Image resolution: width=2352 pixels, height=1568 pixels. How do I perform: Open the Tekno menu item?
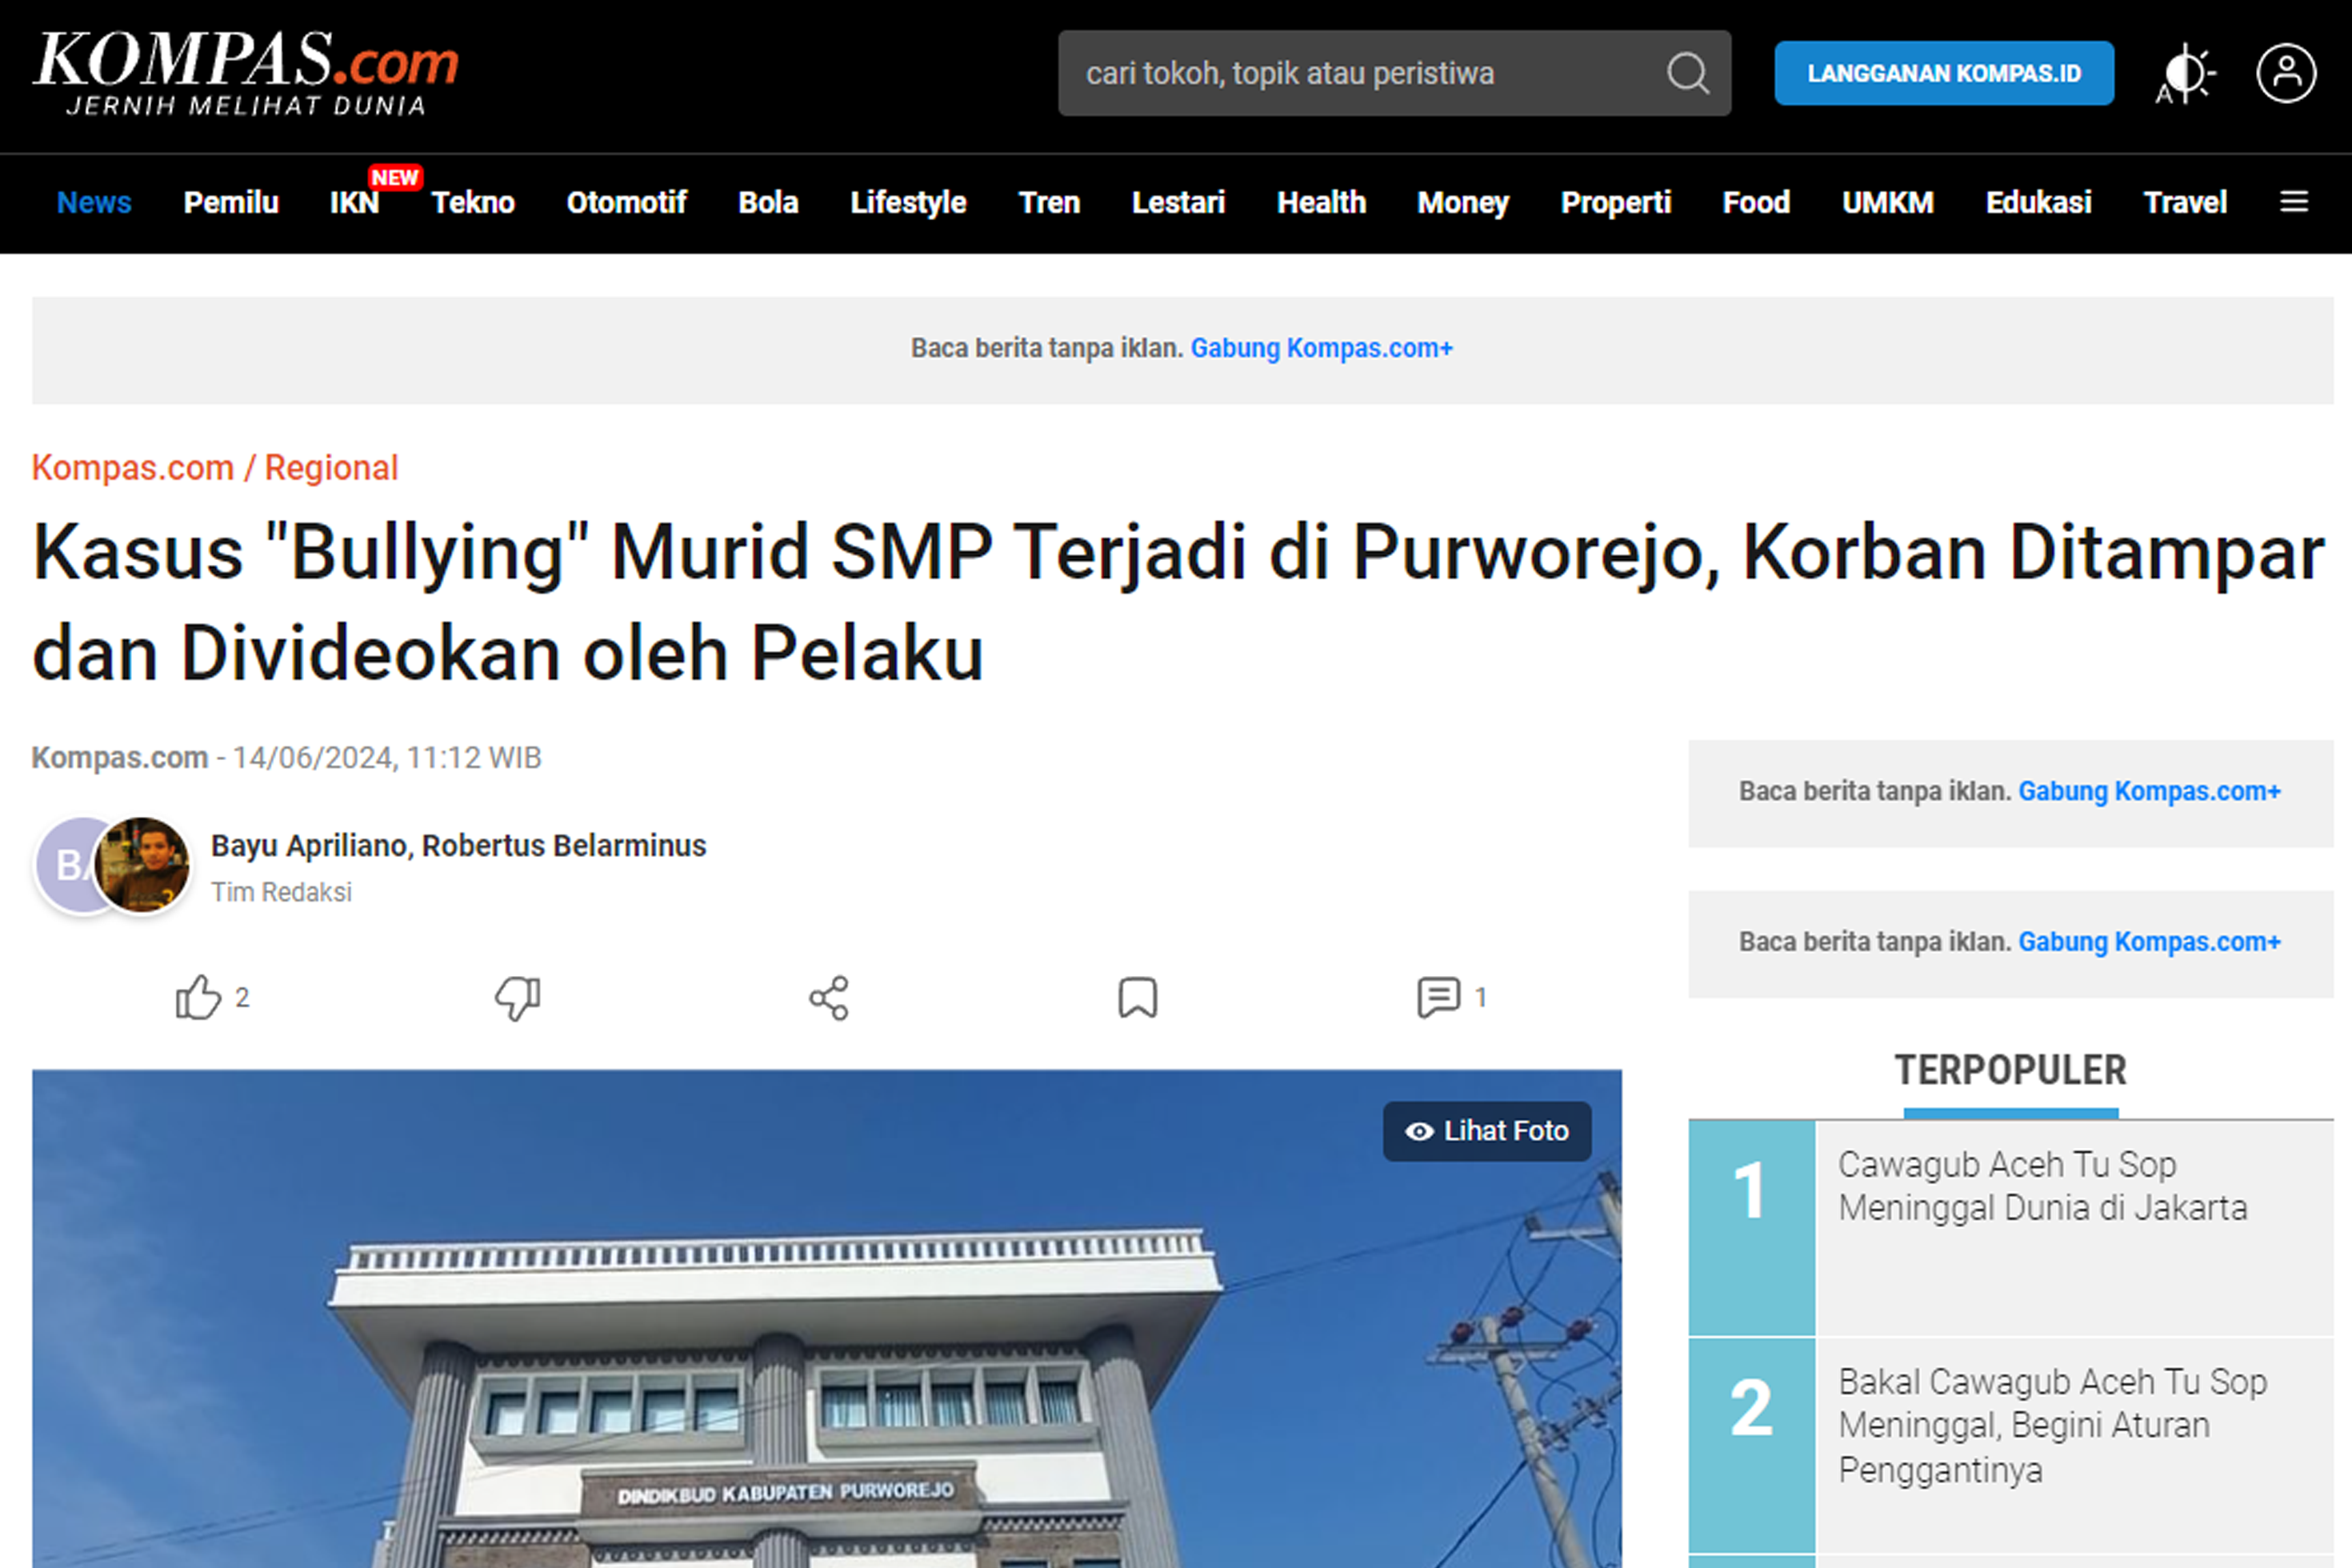tap(472, 202)
